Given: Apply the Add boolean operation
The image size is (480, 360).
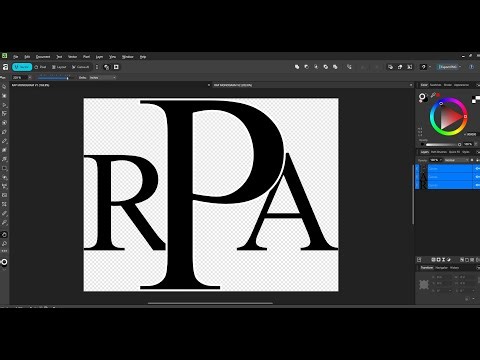Looking at the screenshot, I should (x=297, y=67).
